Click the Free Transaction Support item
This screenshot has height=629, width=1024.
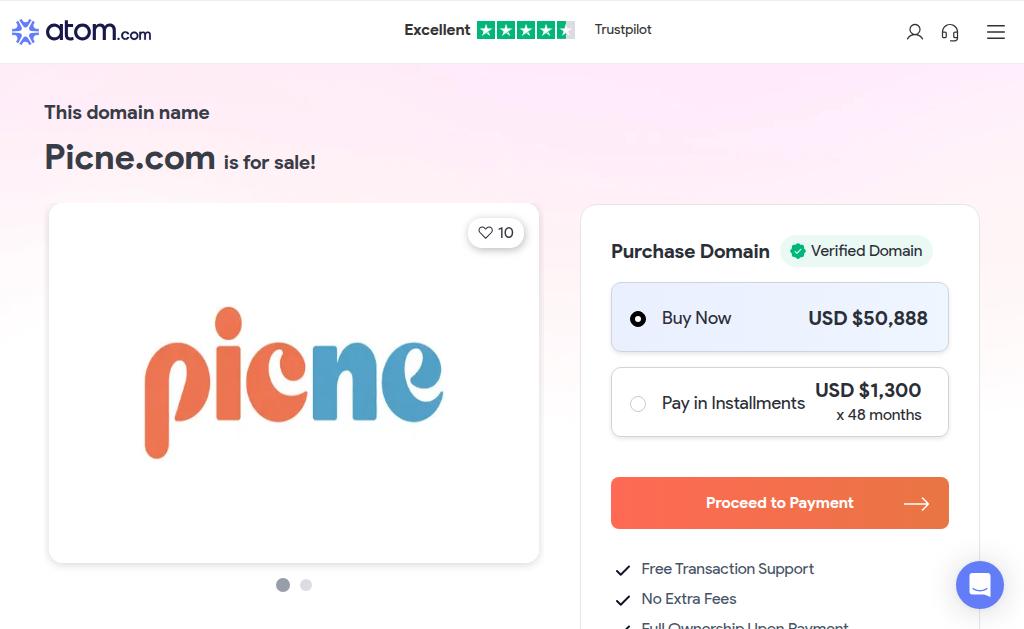tap(727, 569)
